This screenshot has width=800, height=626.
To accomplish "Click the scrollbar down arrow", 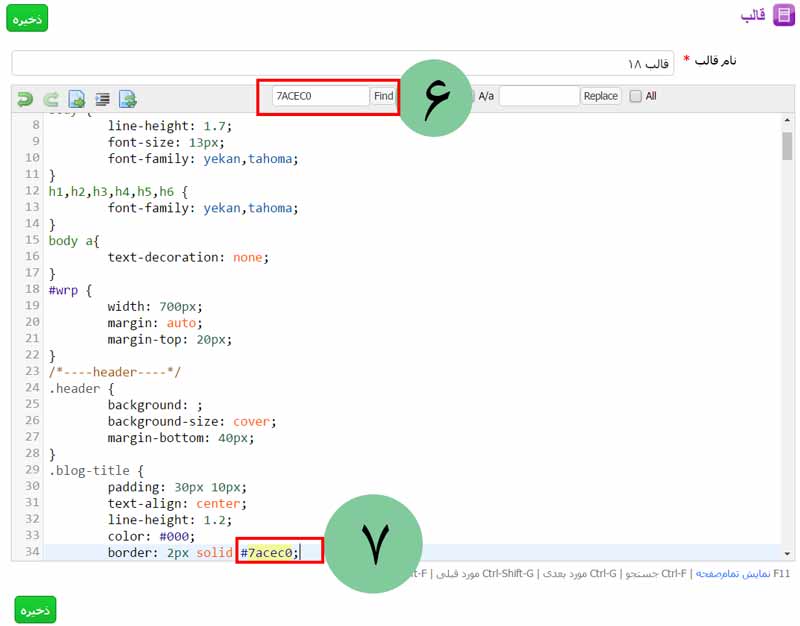I will [x=787, y=554].
